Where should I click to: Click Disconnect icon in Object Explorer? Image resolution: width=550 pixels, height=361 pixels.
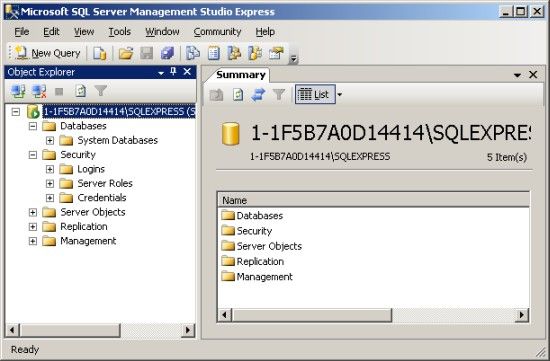(x=39, y=91)
